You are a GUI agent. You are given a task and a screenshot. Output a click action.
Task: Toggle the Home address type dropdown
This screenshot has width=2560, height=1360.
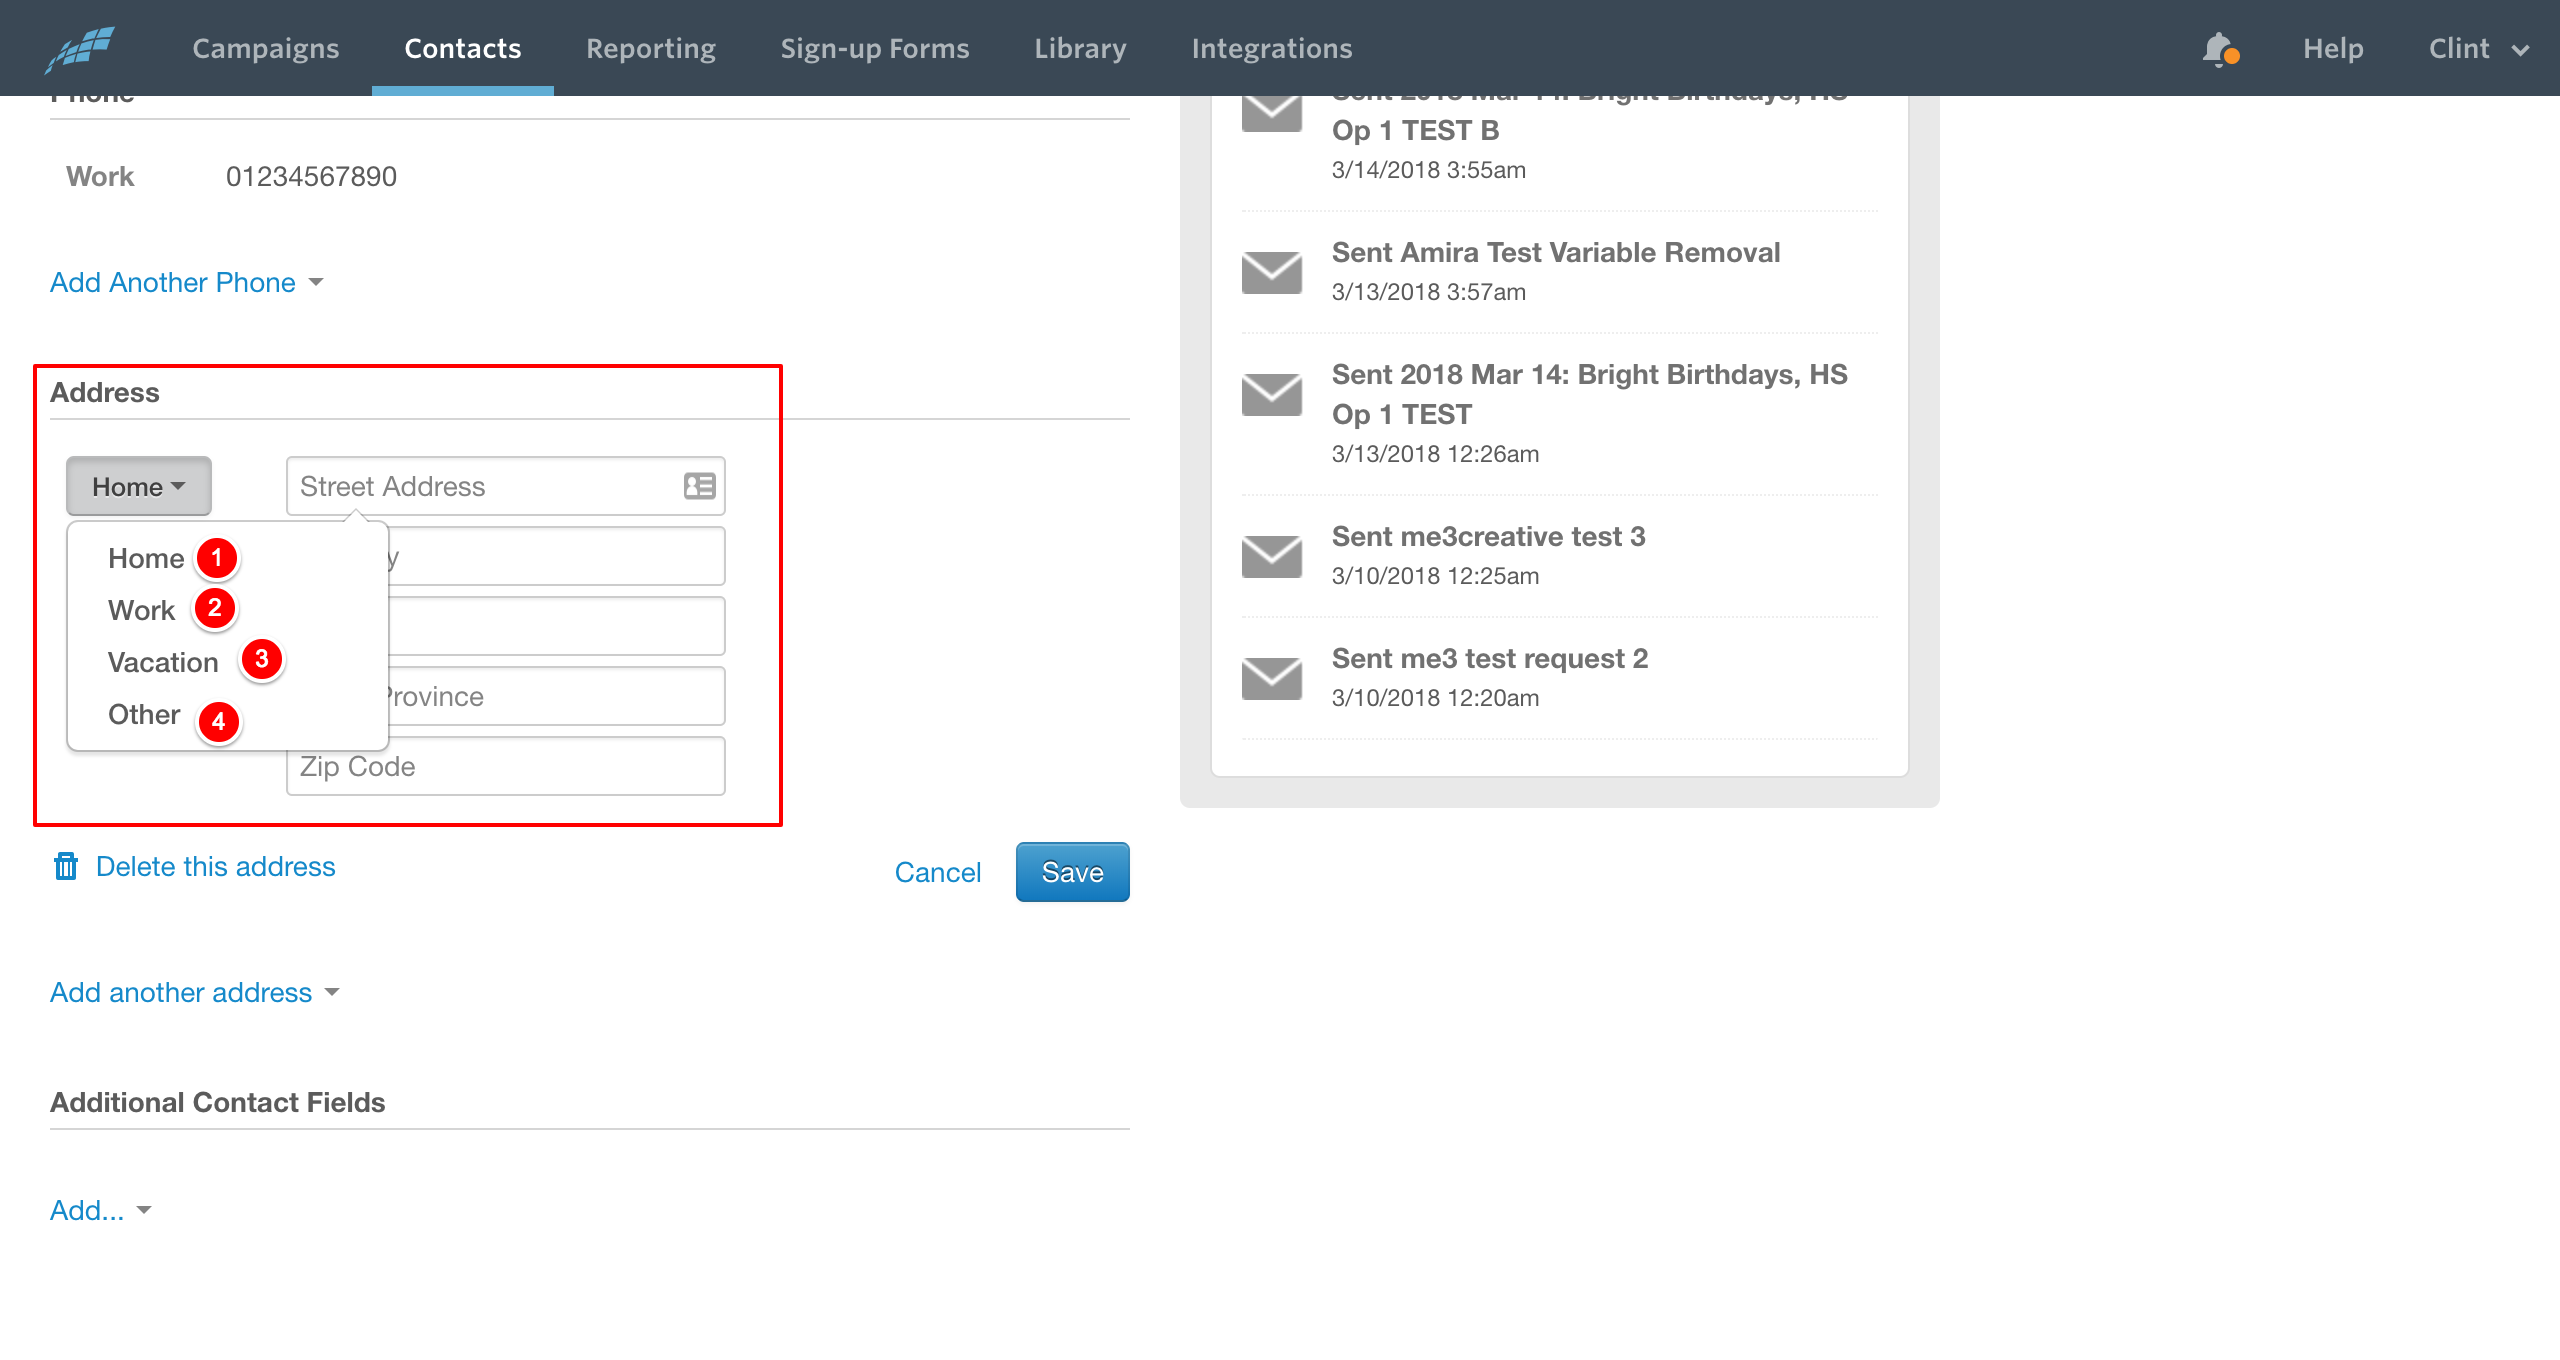click(x=139, y=486)
